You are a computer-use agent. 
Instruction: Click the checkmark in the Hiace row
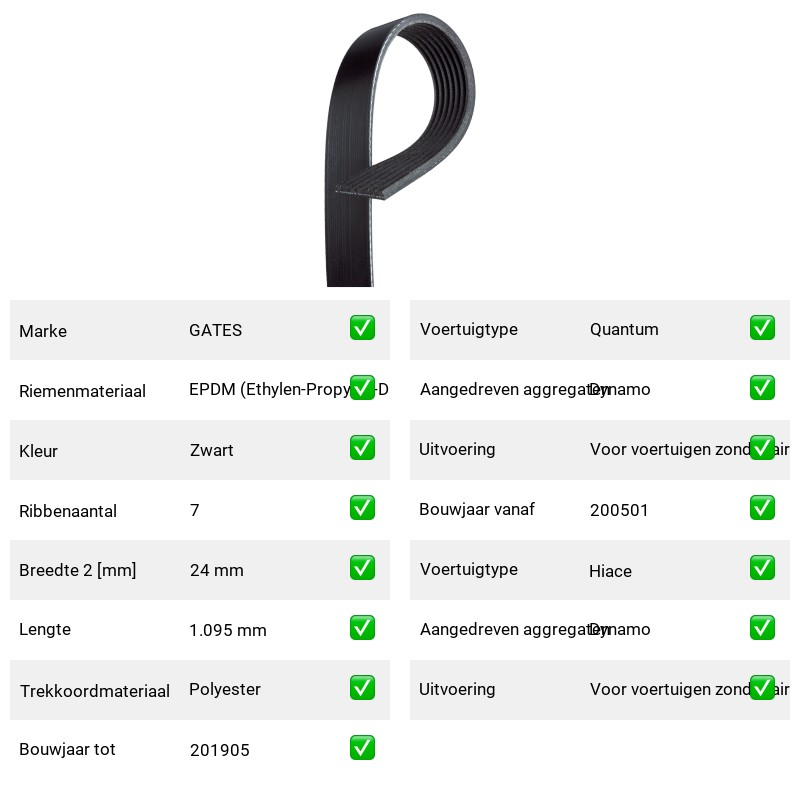(x=762, y=568)
